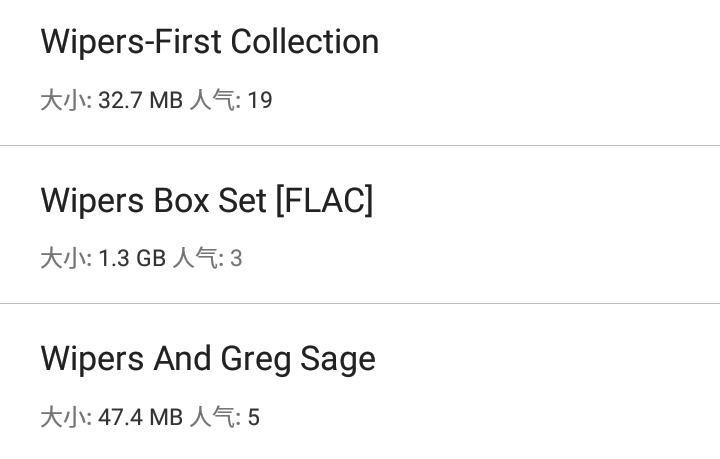Click the popularity count 5

tap(254, 417)
